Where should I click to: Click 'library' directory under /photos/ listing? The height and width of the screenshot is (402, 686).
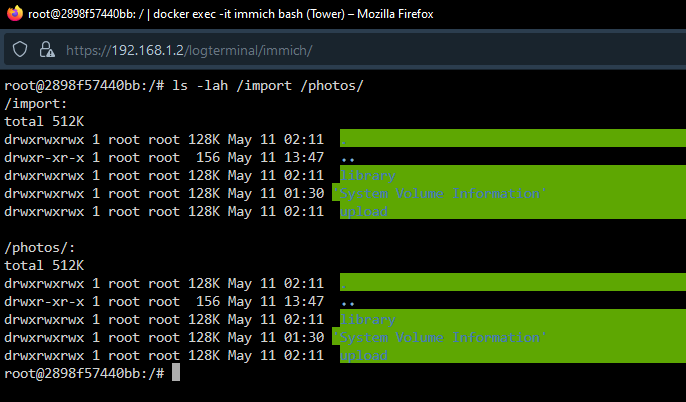tap(368, 319)
